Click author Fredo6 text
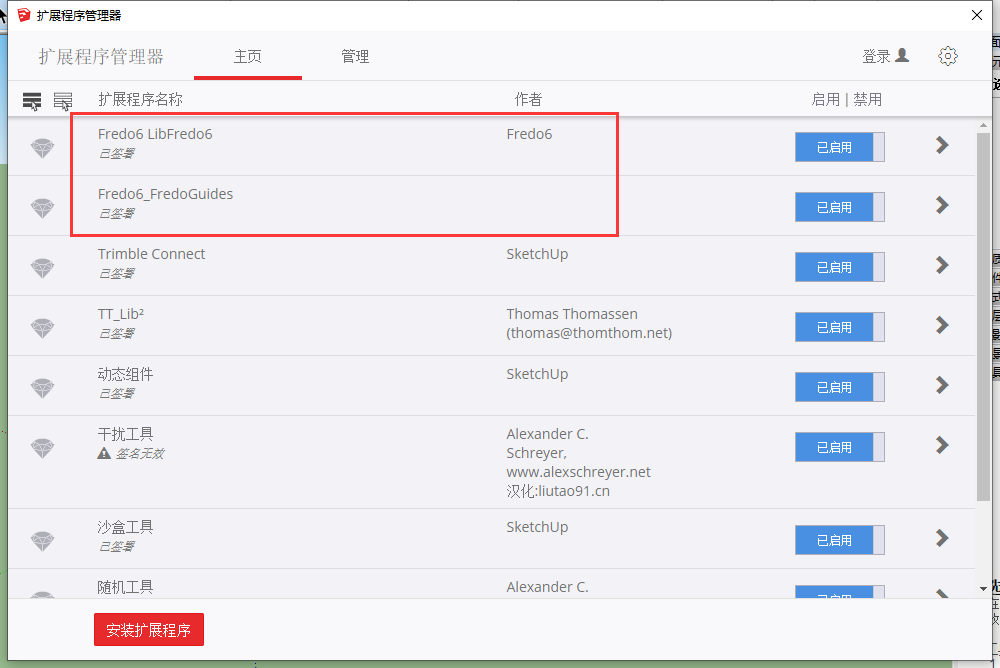 (x=529, y=134)
